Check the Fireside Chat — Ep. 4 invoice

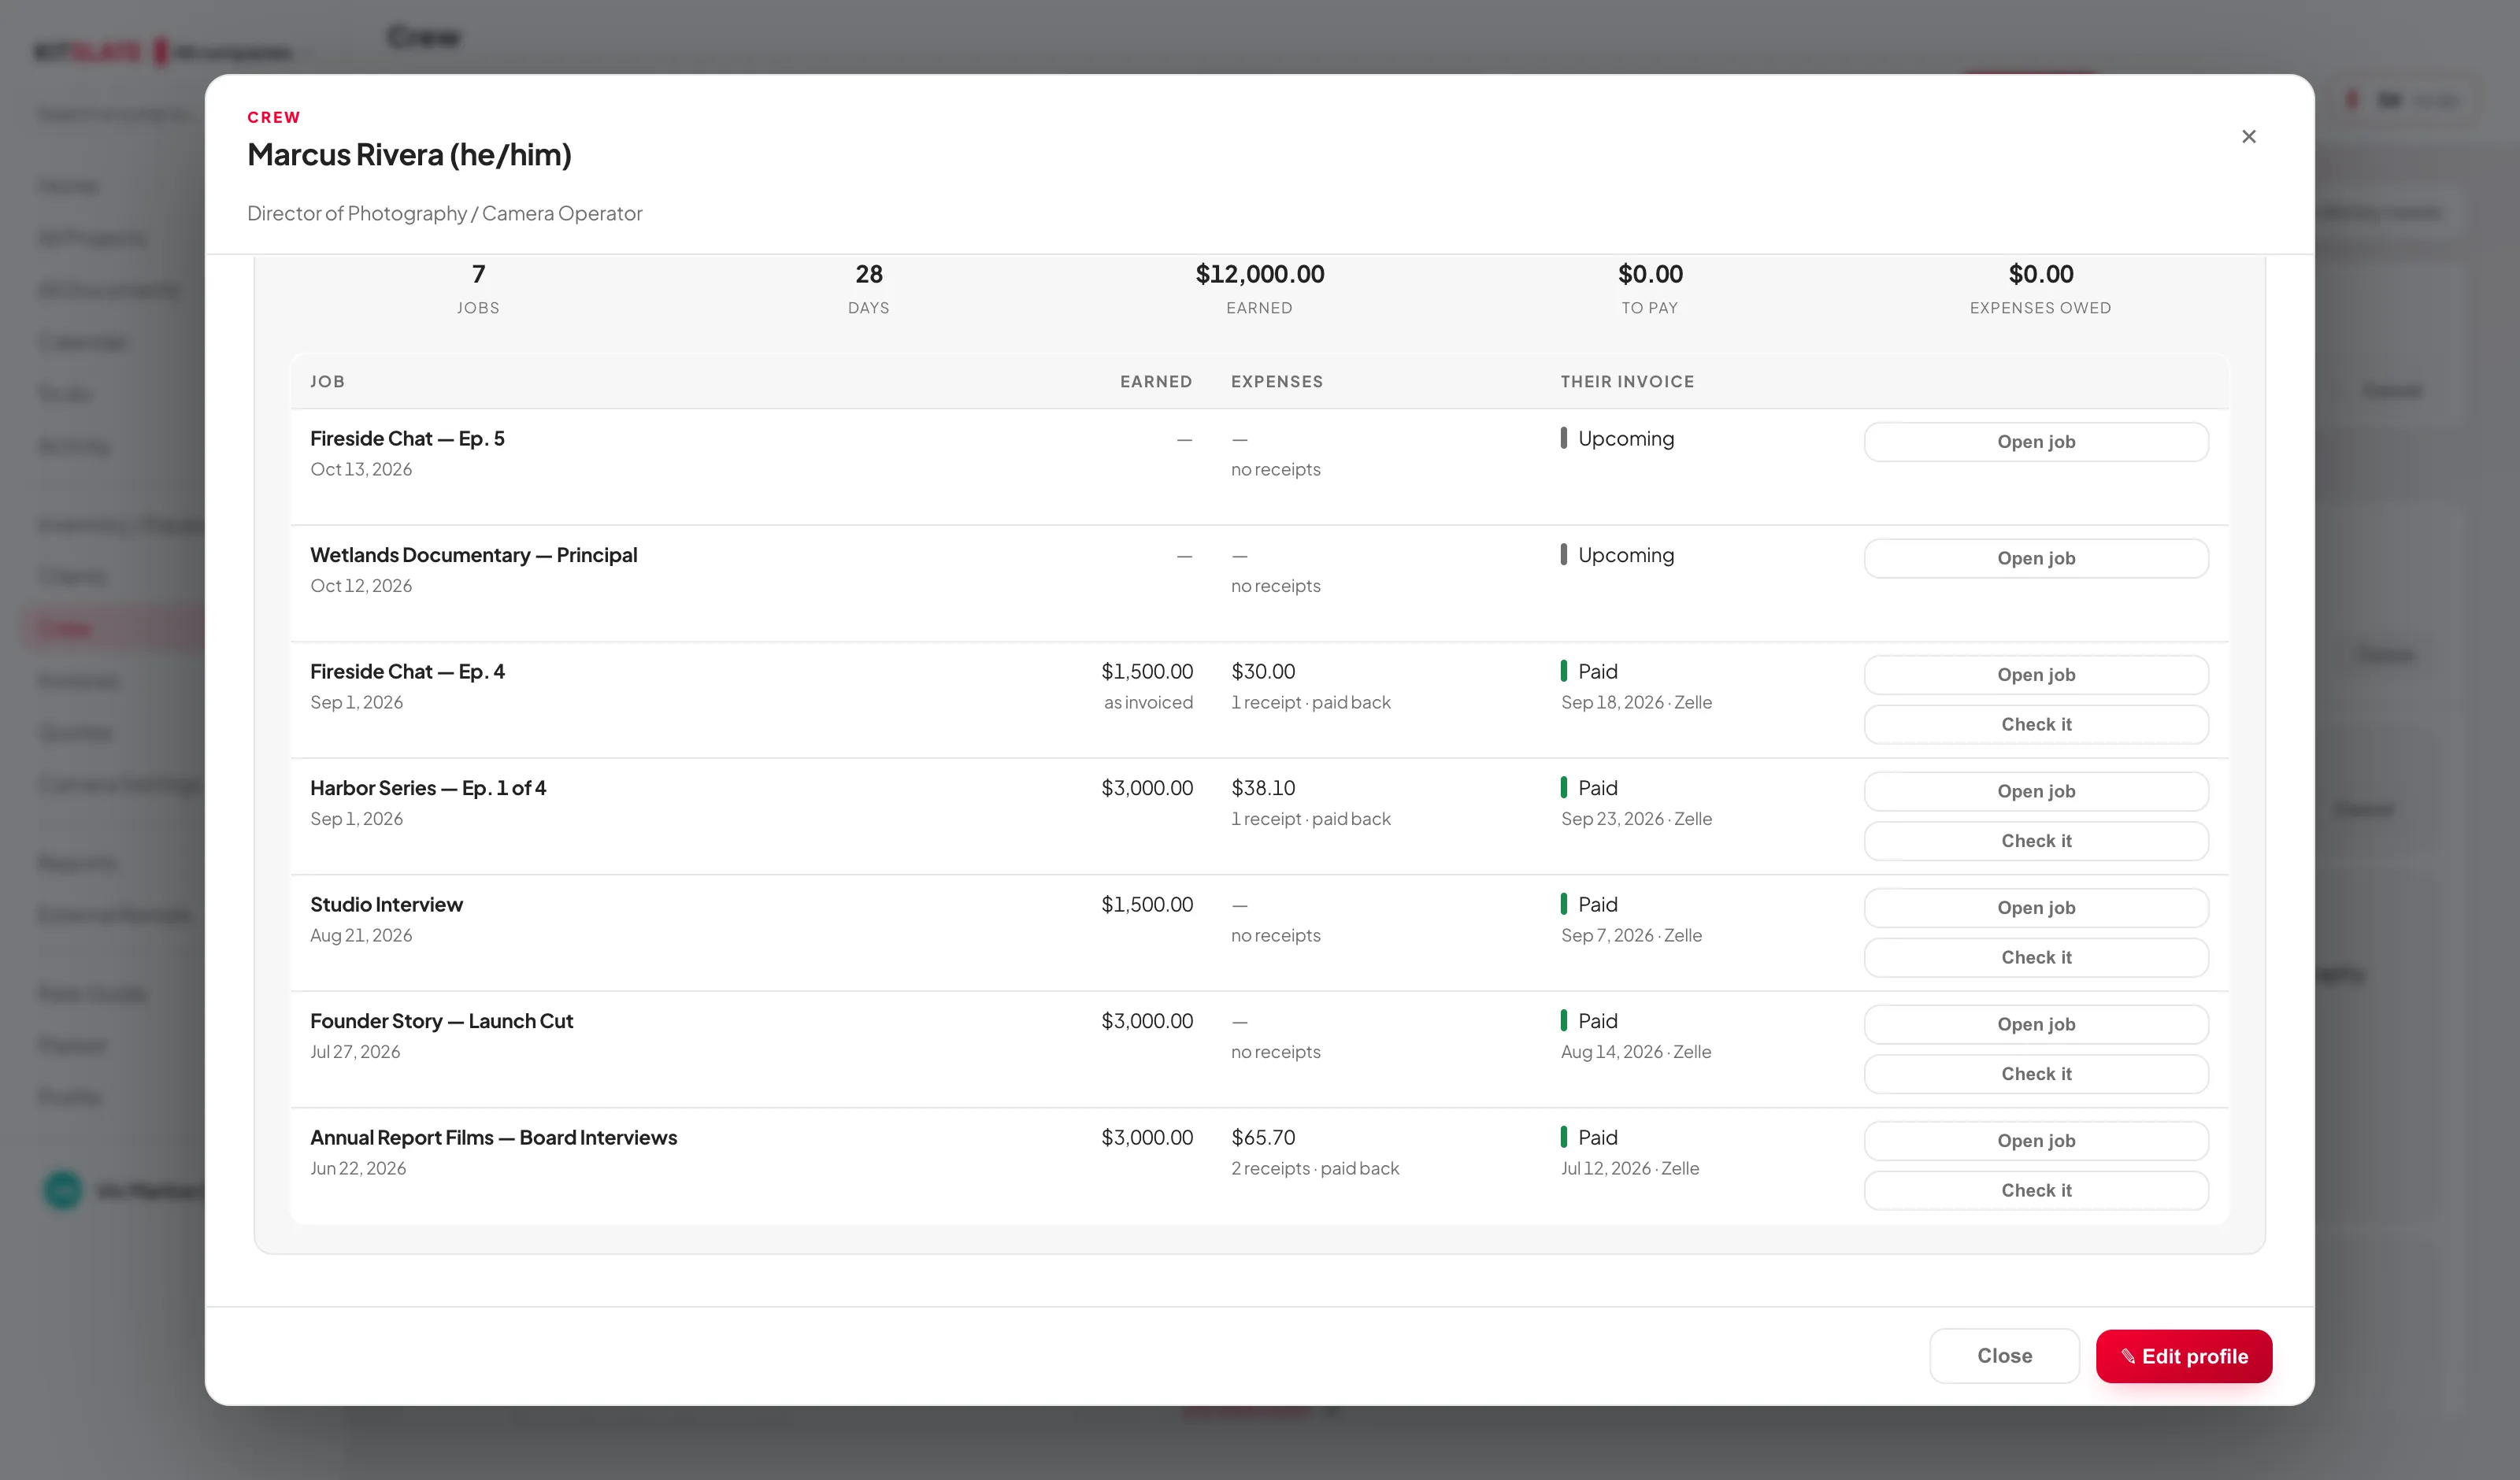tap(2036, 724)
